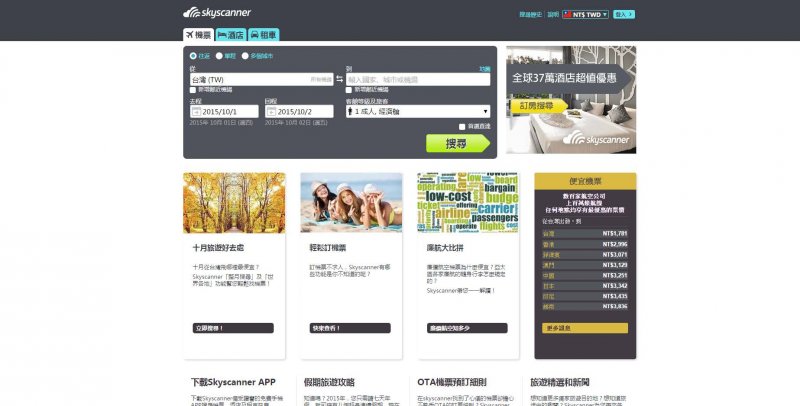Viewport: 800px width, 406px height.
Task: Click the 便宜機票 panel header
Action: (585, 181)
